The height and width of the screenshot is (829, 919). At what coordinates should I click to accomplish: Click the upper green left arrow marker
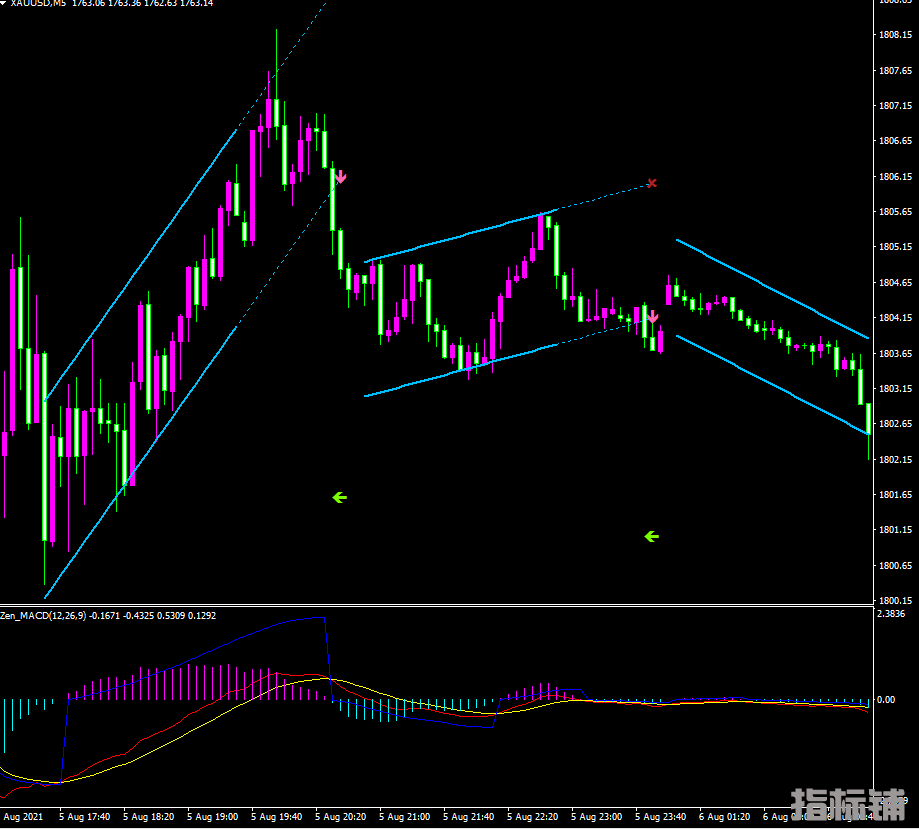(339, 497)
